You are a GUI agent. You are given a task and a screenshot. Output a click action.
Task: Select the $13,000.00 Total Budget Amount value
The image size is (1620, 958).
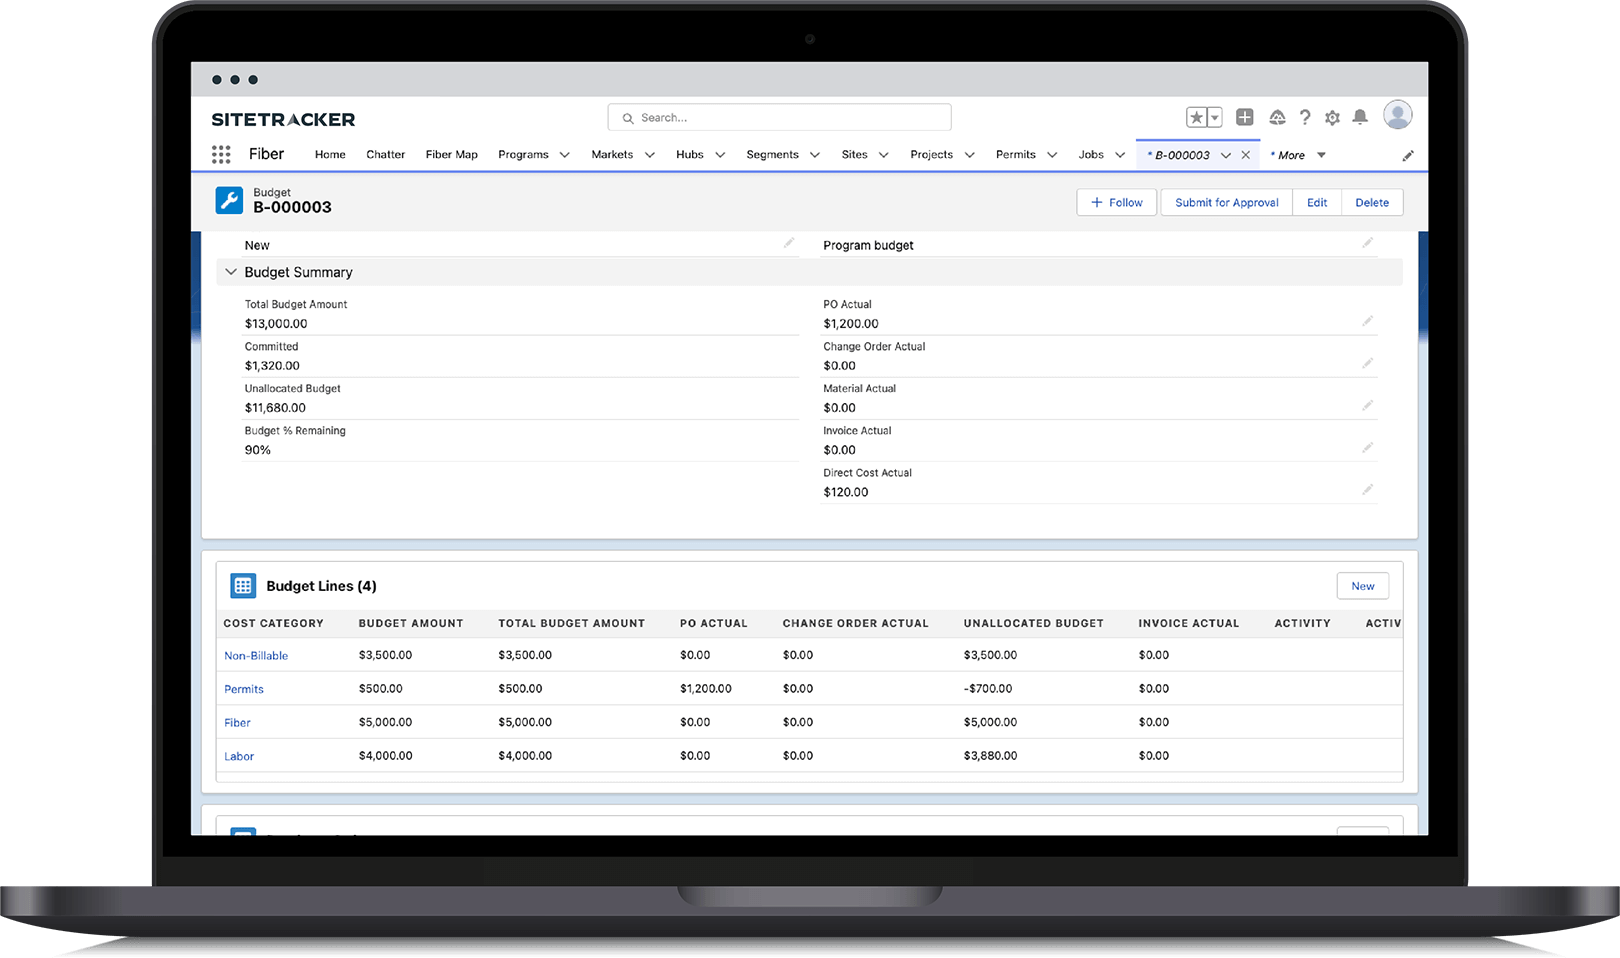pyautogui.click(x=276, y=324)
